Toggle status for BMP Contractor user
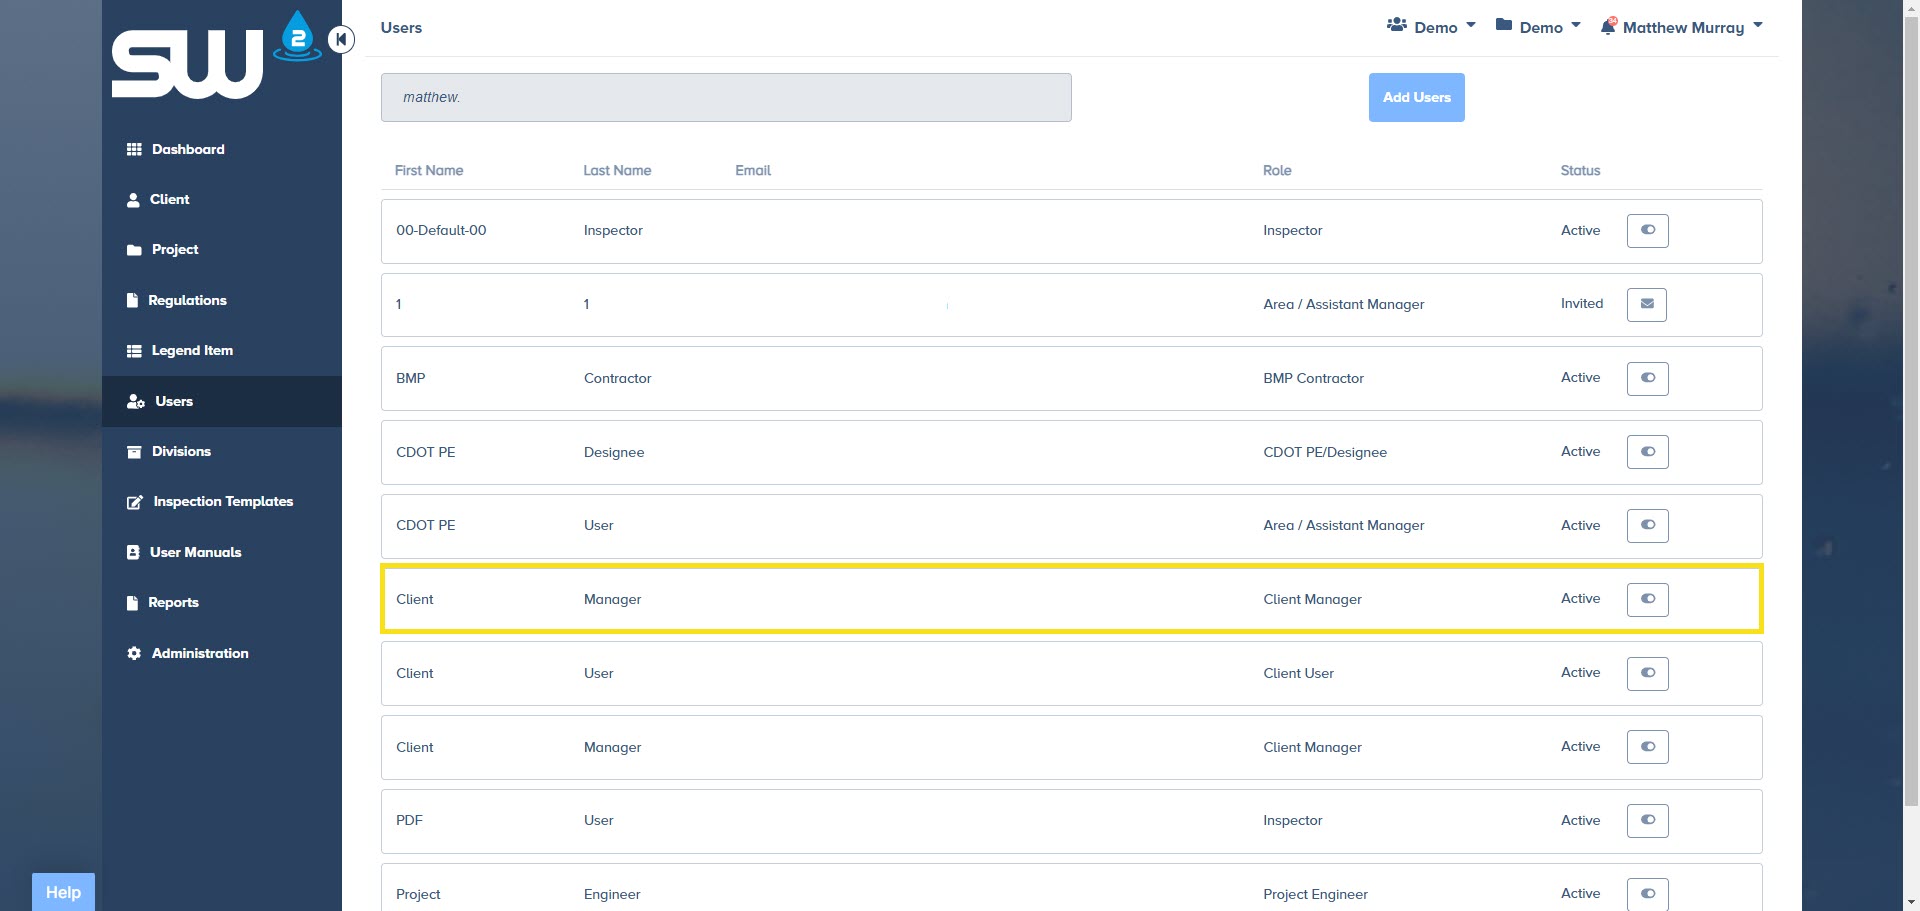This screenshot has height=911, width=1920. 1647,378
